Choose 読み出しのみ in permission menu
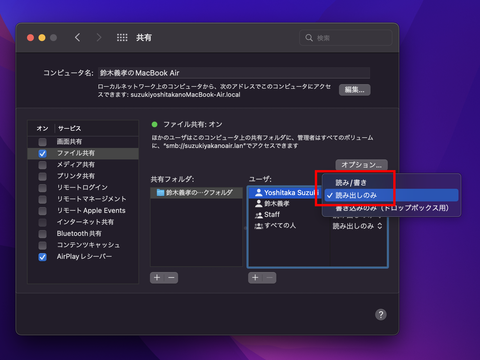This screenshot has height=360, width=480. click(391, 195)
